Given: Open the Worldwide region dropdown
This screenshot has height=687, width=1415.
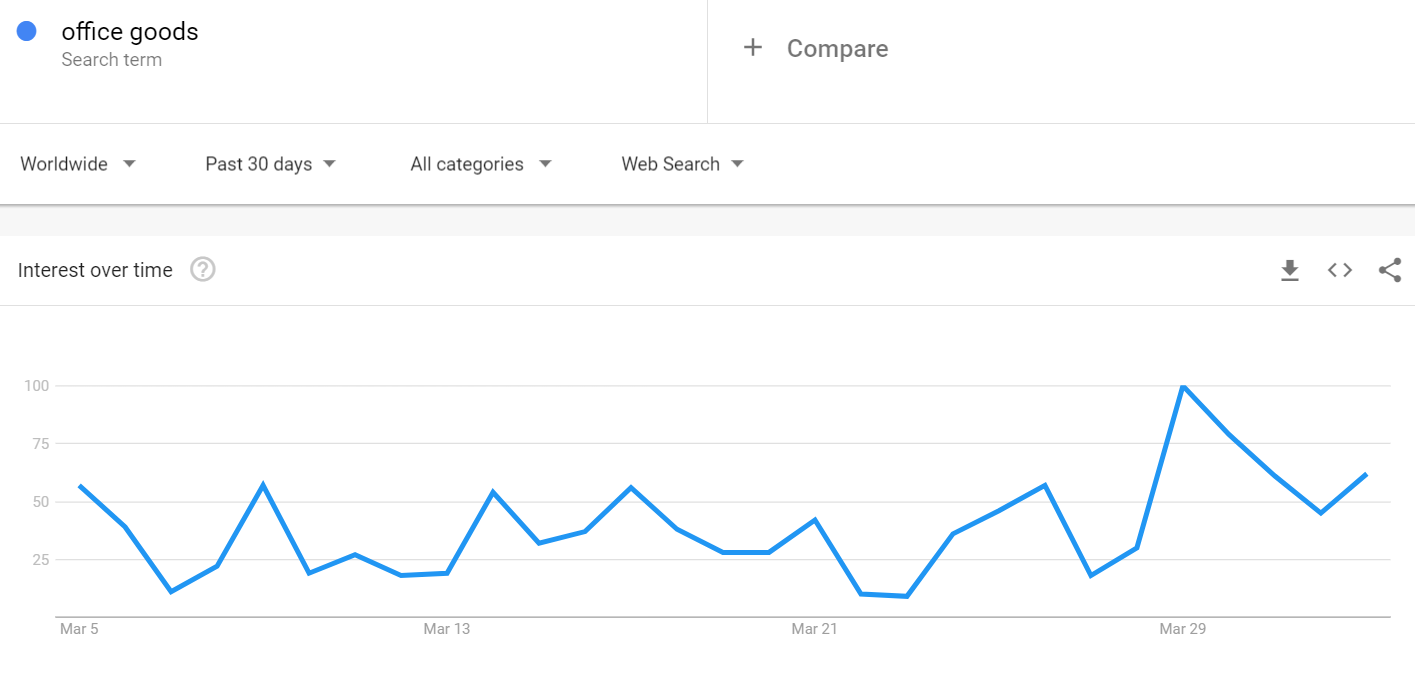Looking at the screenshot, I should click(x=78, y=164).
